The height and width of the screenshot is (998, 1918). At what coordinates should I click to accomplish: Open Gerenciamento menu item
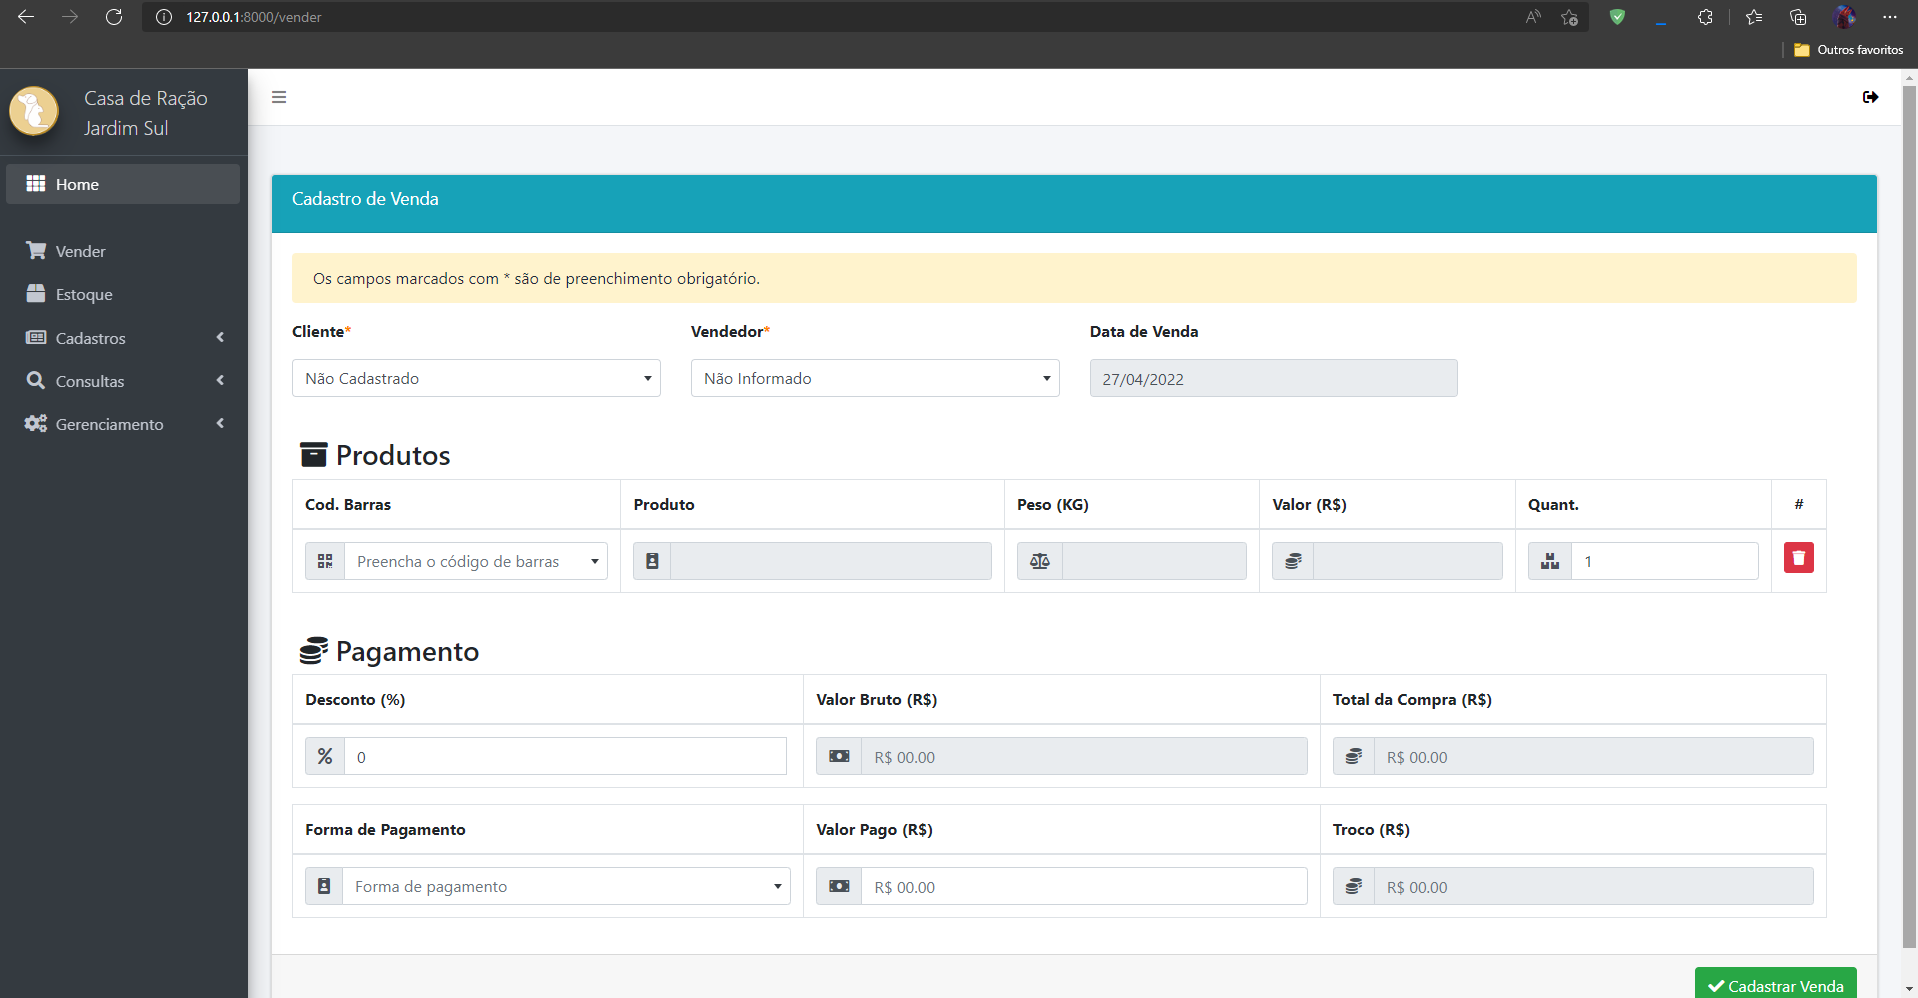coord(123,424)
